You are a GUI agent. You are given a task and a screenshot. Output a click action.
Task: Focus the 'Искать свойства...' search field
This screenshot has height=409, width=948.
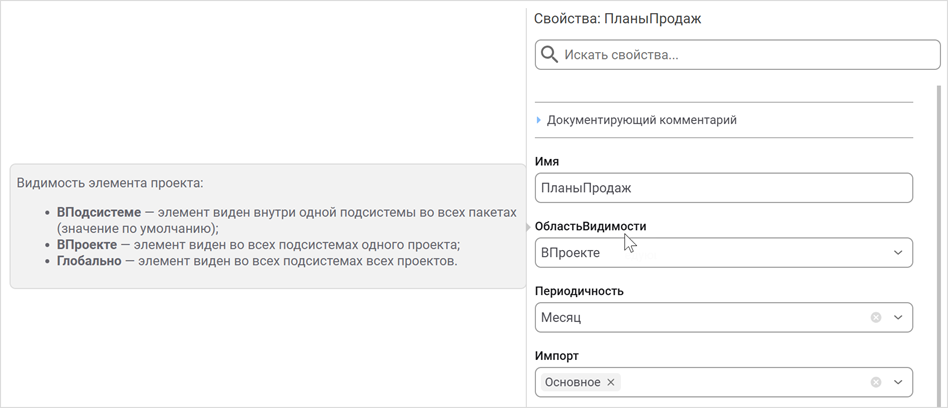click(x=738, y=54)
